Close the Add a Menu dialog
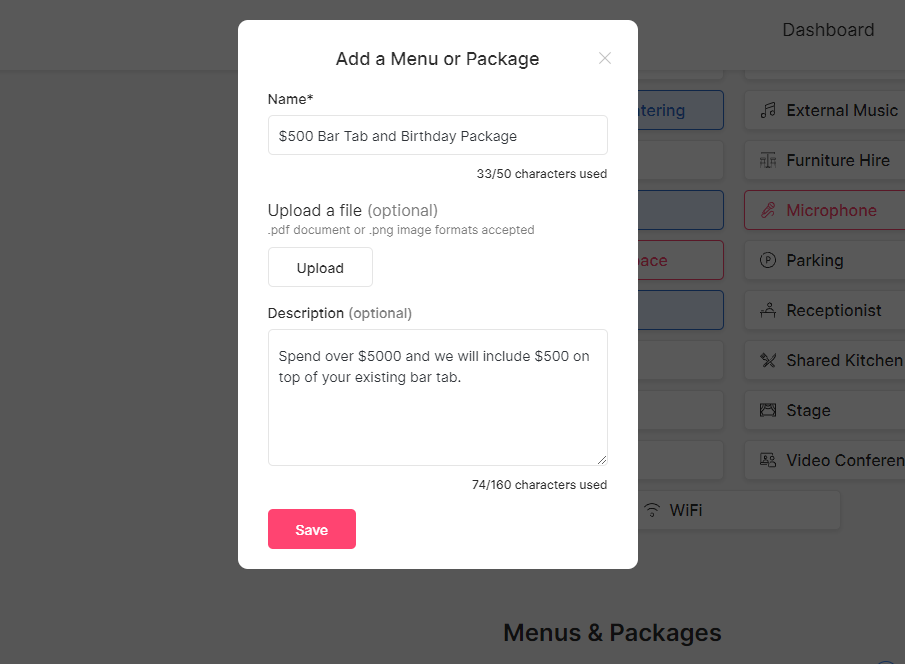905x664 pixels. click(605, 58)
